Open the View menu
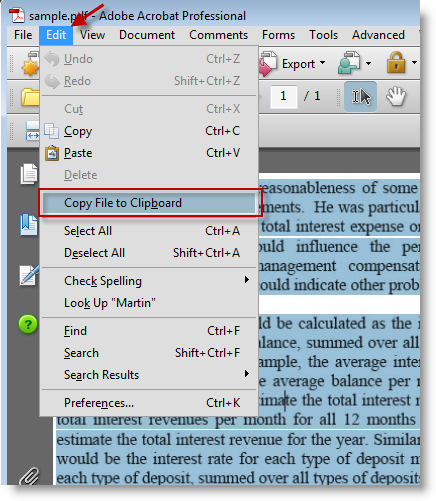 click(92, 35)
